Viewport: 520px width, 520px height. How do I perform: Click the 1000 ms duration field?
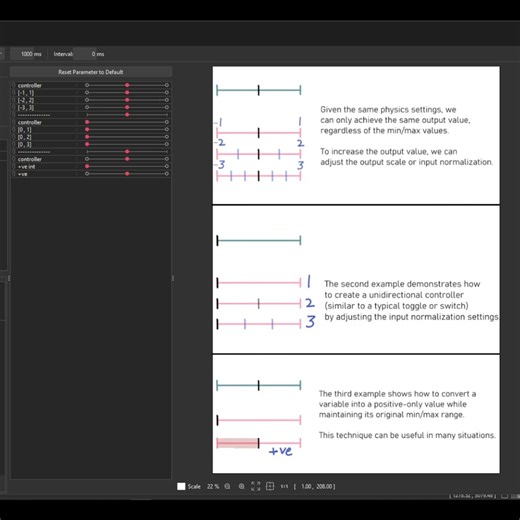(28, 54)
